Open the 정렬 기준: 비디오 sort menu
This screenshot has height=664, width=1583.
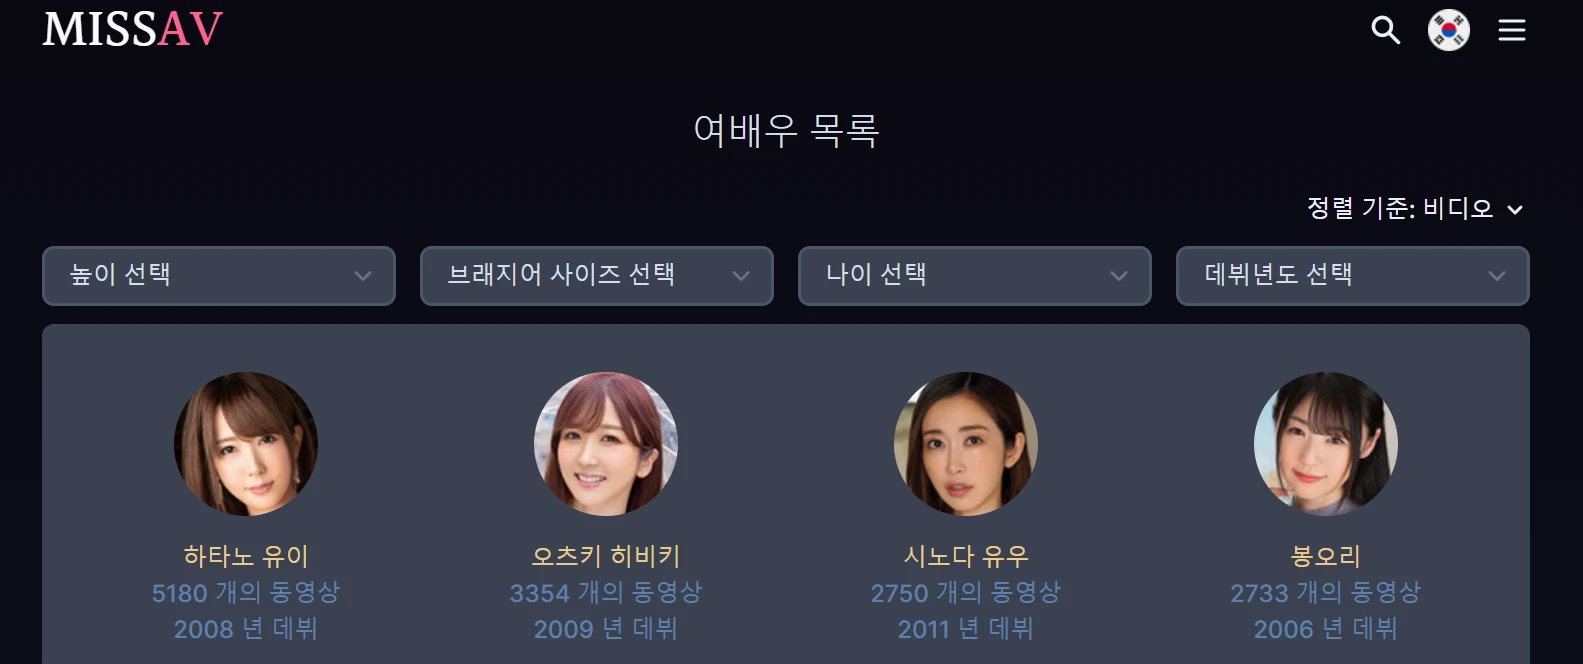click(x=1415, y=208)
